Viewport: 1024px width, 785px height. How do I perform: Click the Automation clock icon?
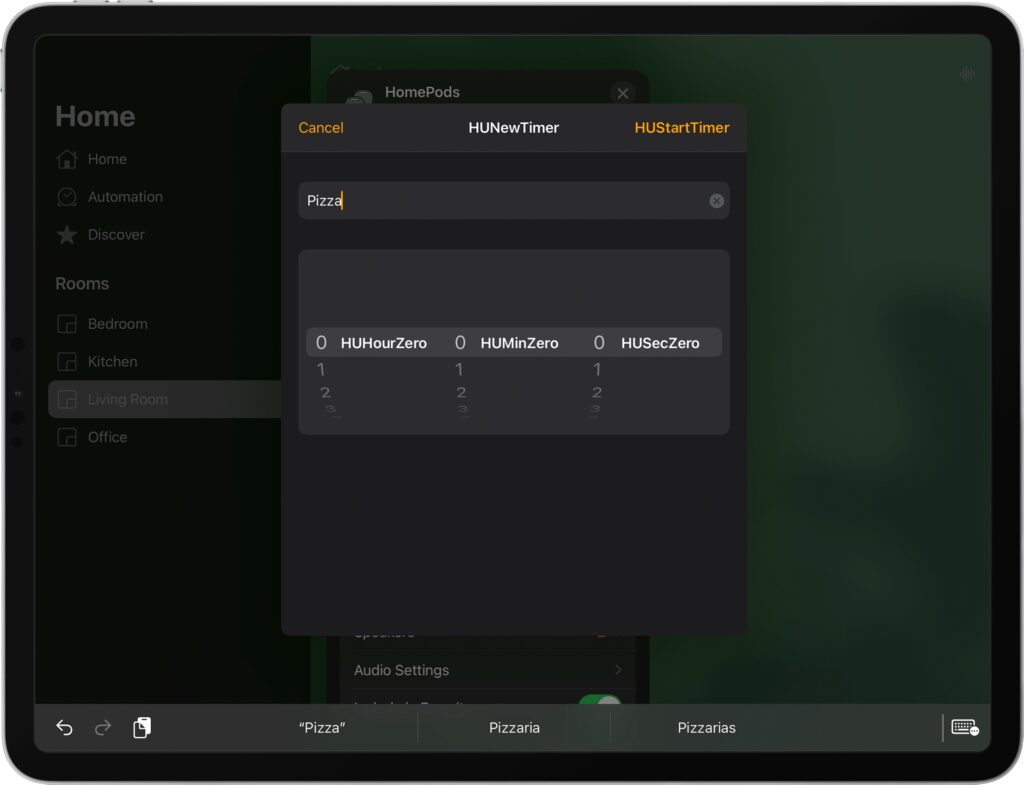pos(67,197)
